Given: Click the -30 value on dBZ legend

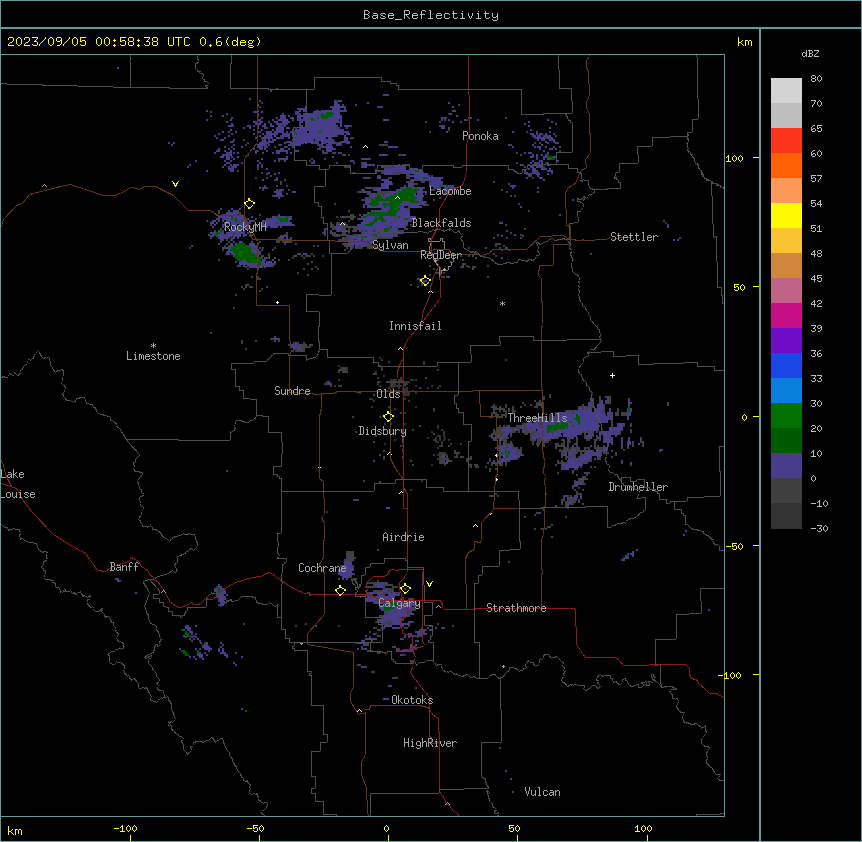Looking at the screenshot, I should pyautogui.click(x=819, y=528).
